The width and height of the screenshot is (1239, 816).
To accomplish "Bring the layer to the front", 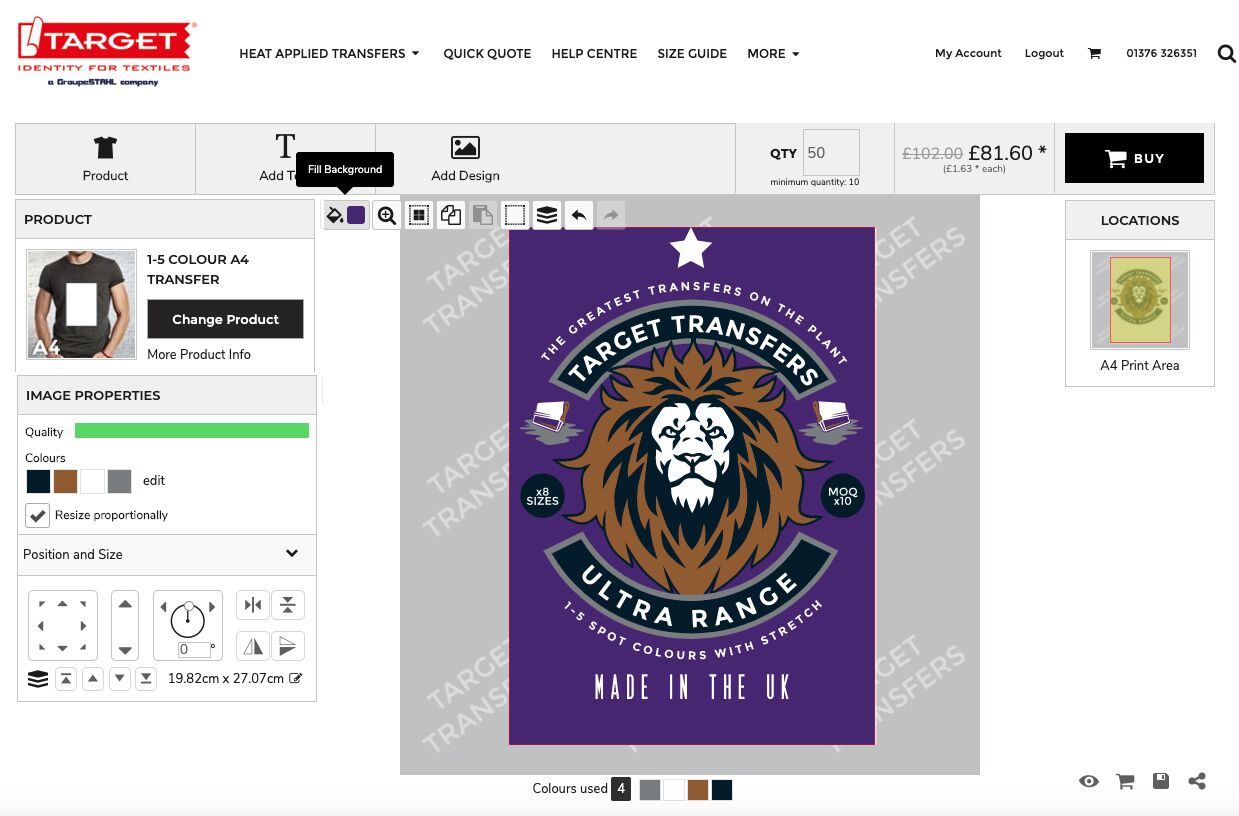I will tap(65, 679).
